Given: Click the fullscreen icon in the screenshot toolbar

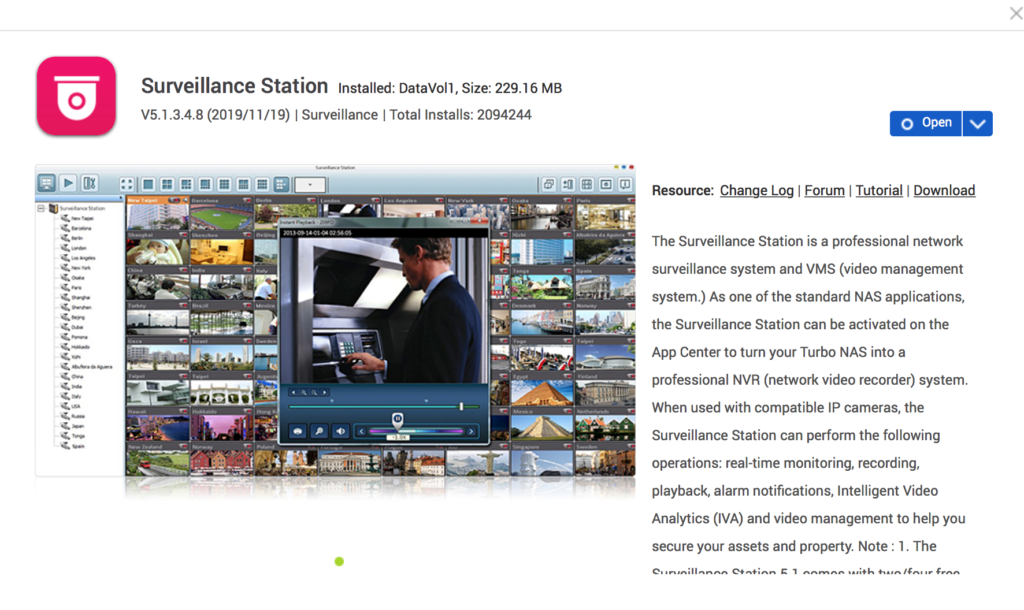Looking at the screenshot, I should coord(127,184).
